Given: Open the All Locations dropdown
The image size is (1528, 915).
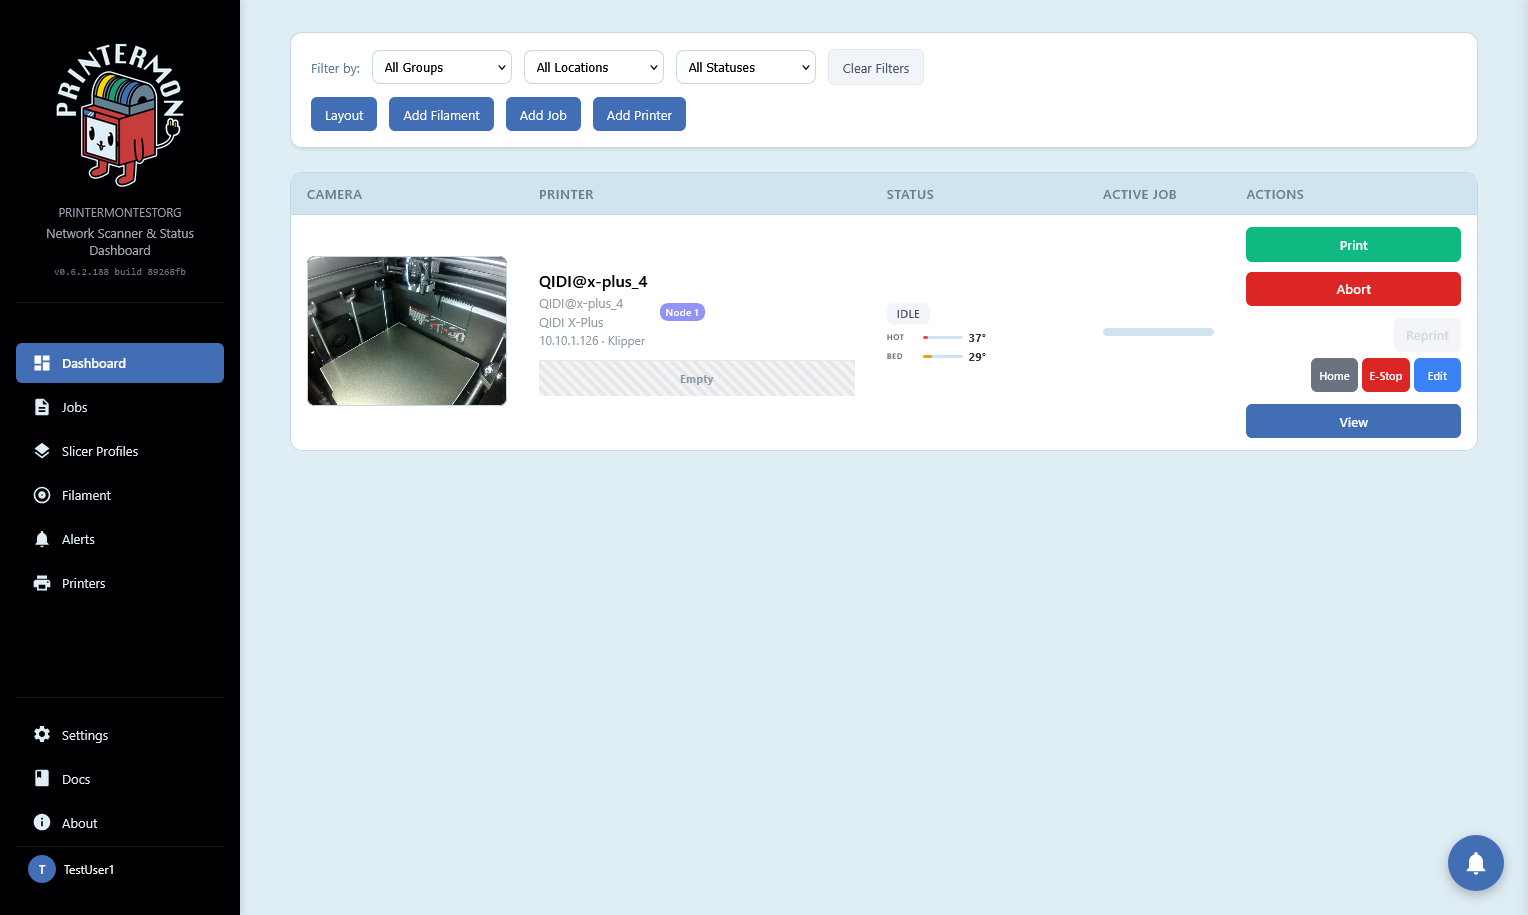Looking at the screenshot, I should [x=593, y=68].
